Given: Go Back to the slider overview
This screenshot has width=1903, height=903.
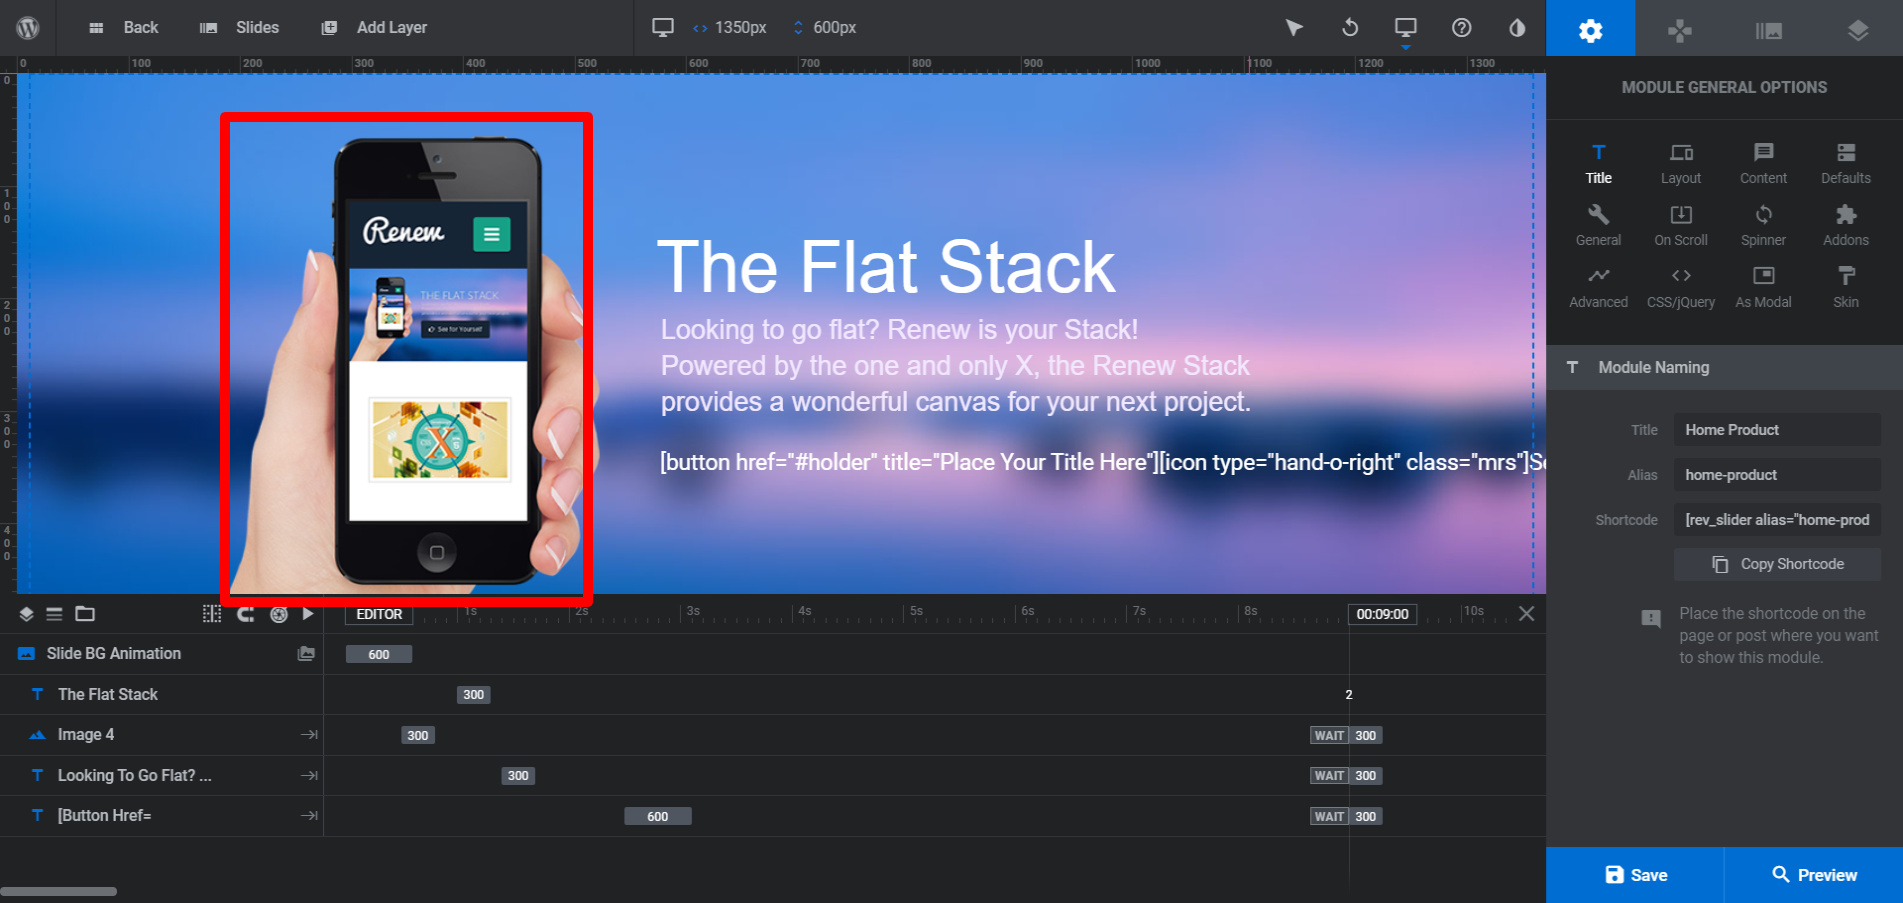Looking at the screenshot, I should (x=123, y=28).
